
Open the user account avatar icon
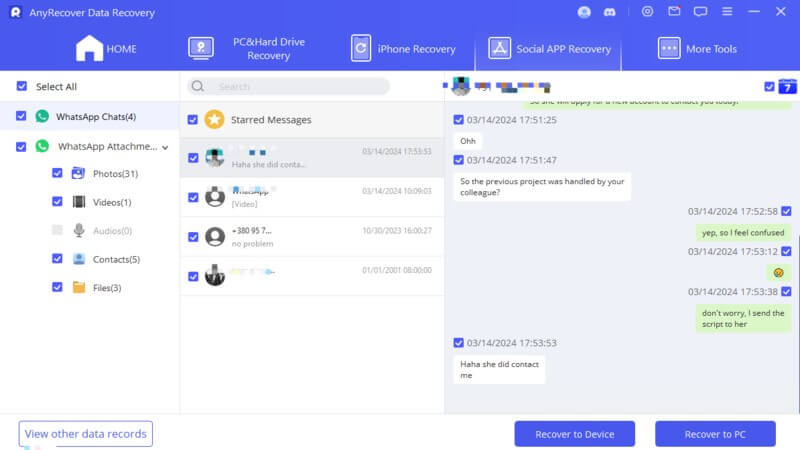pyautogui.click(x=584, y=12)
